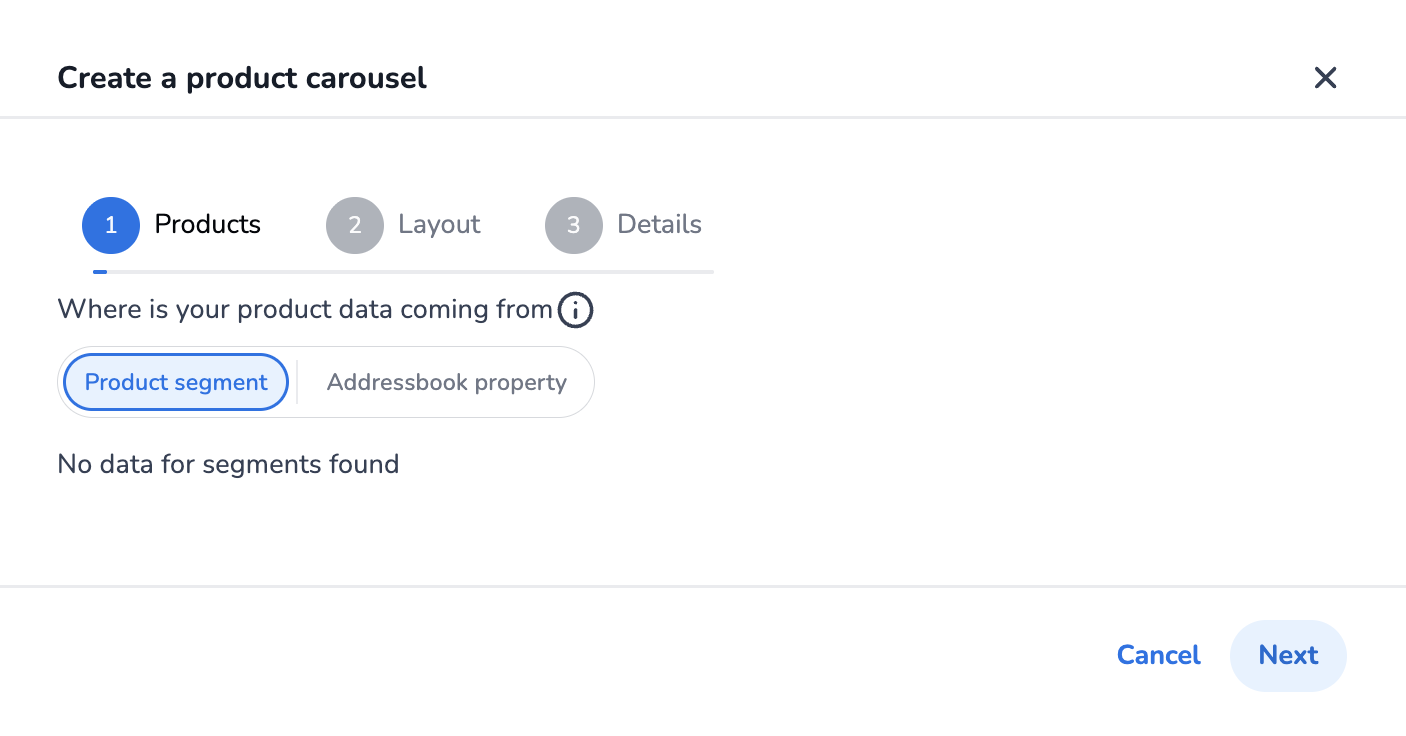This screenshot has height=736, width=1406.
Task: Click the 'No data for segments found' message
Action: point(228,464)
